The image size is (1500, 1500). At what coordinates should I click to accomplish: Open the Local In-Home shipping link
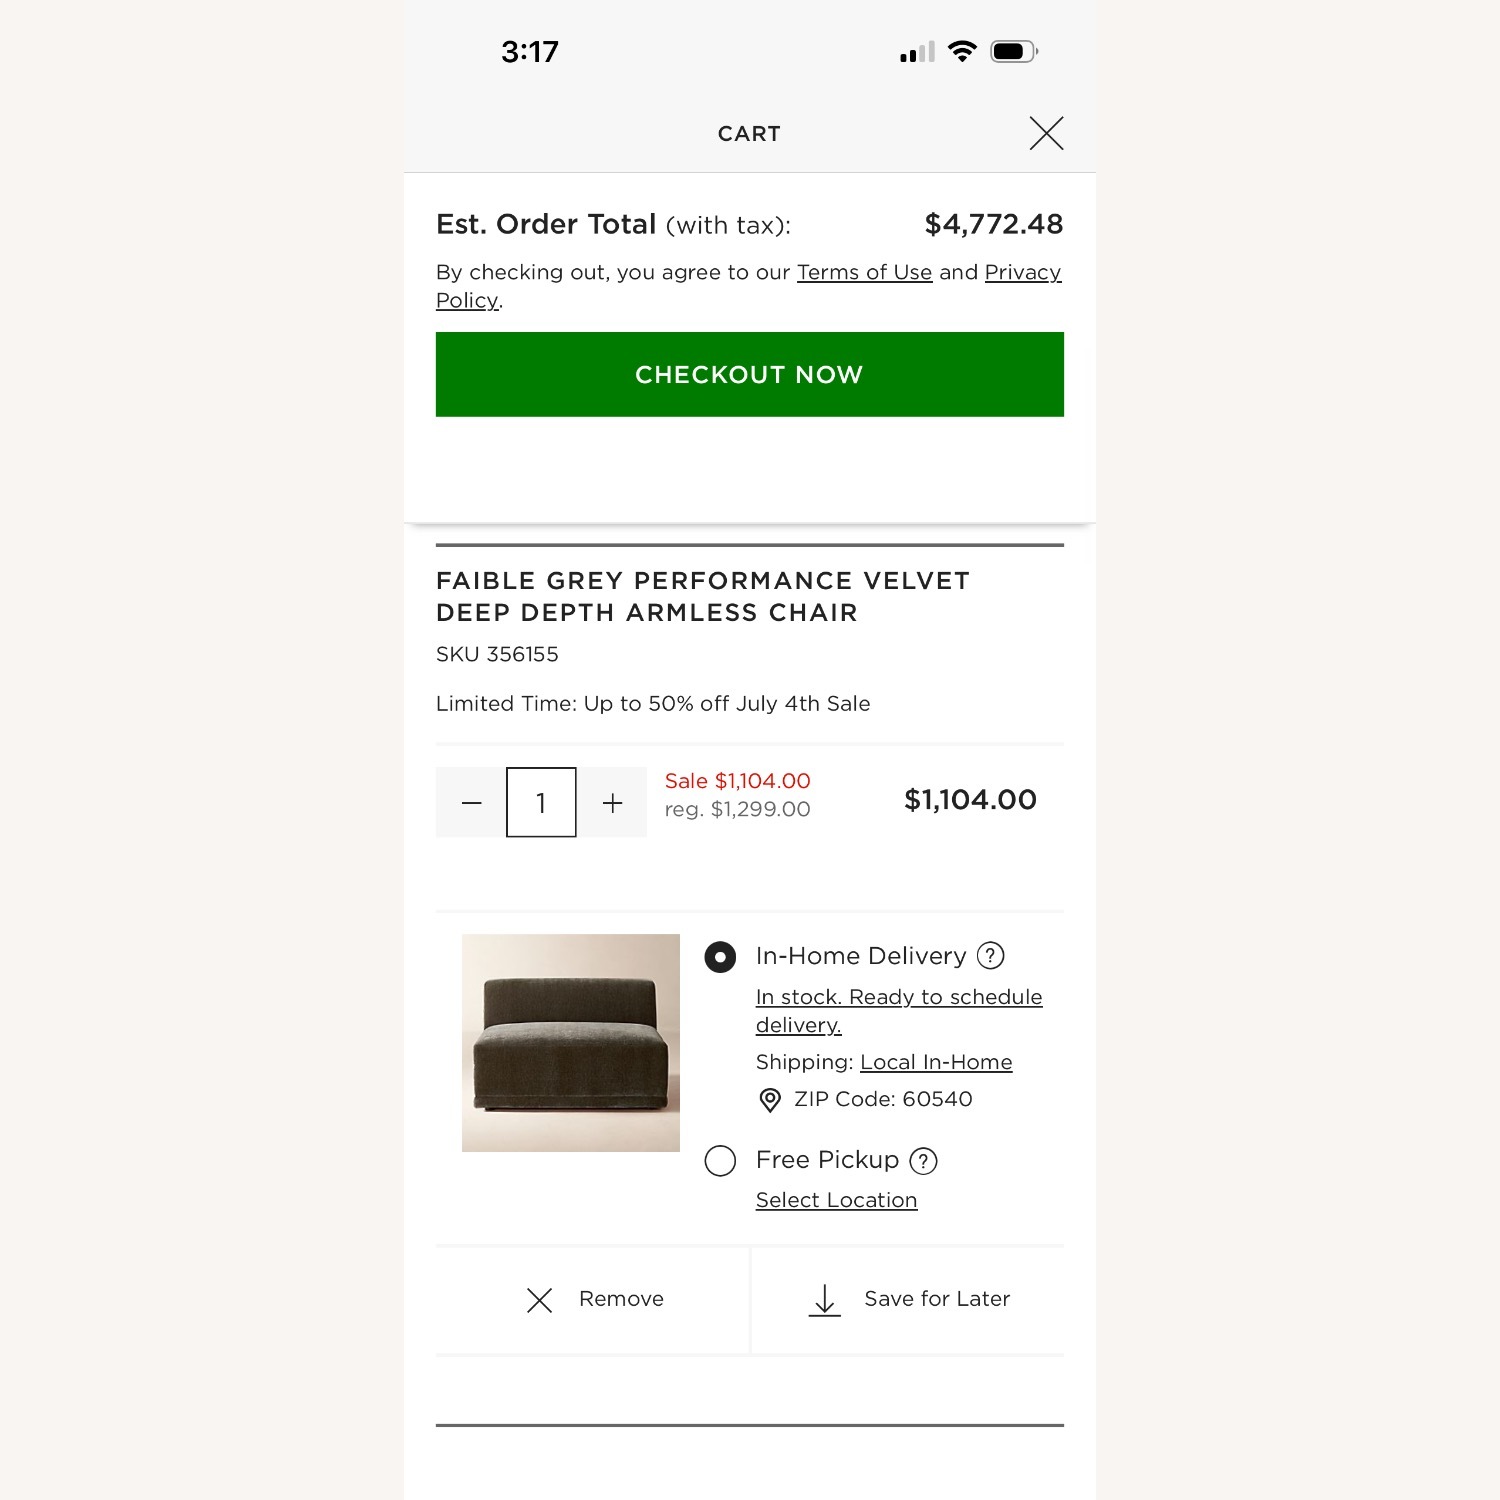936,1062
